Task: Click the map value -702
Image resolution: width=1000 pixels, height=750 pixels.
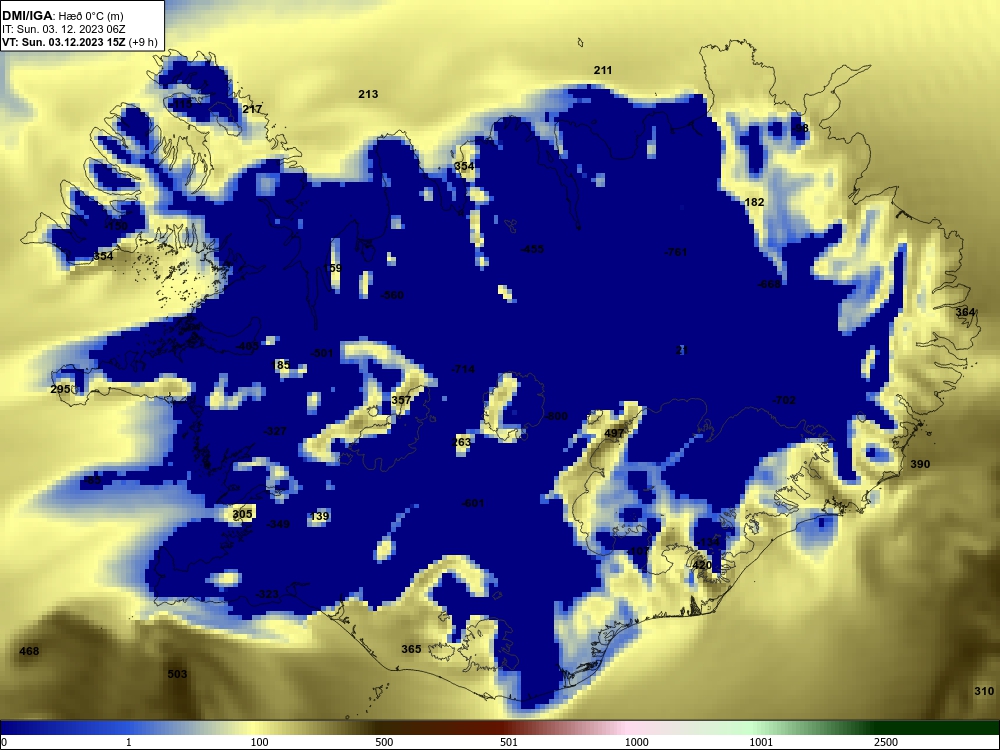Action: coord(784,400)
